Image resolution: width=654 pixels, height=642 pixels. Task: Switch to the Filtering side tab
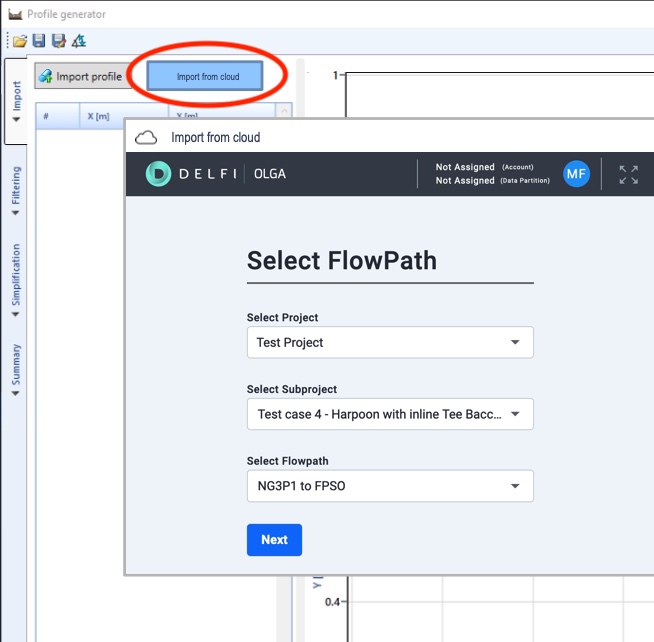click(16, 190)
